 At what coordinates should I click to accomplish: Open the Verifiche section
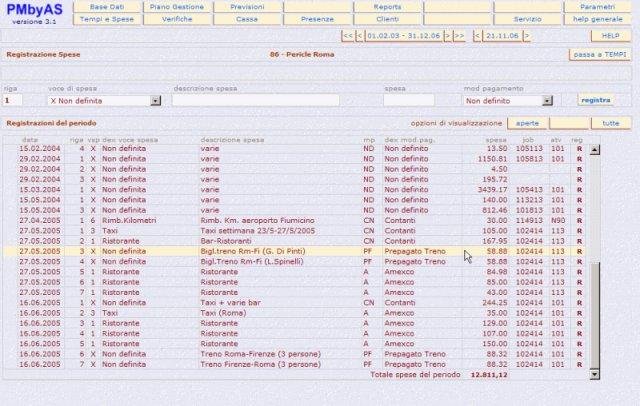(177, 19)
